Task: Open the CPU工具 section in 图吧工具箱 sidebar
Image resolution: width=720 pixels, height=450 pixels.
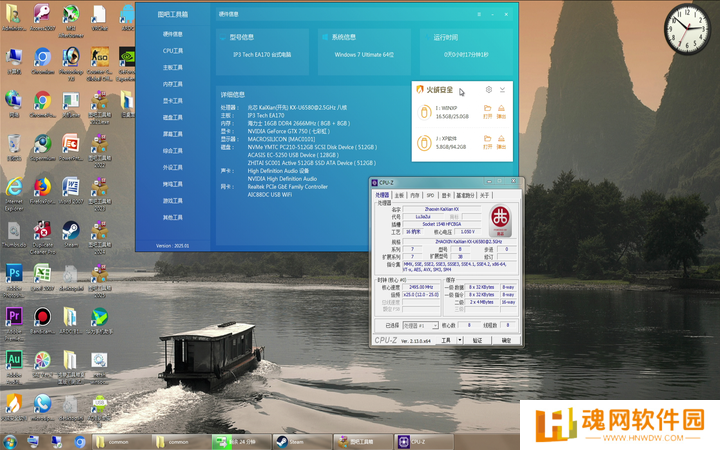Action: (173, 51)
